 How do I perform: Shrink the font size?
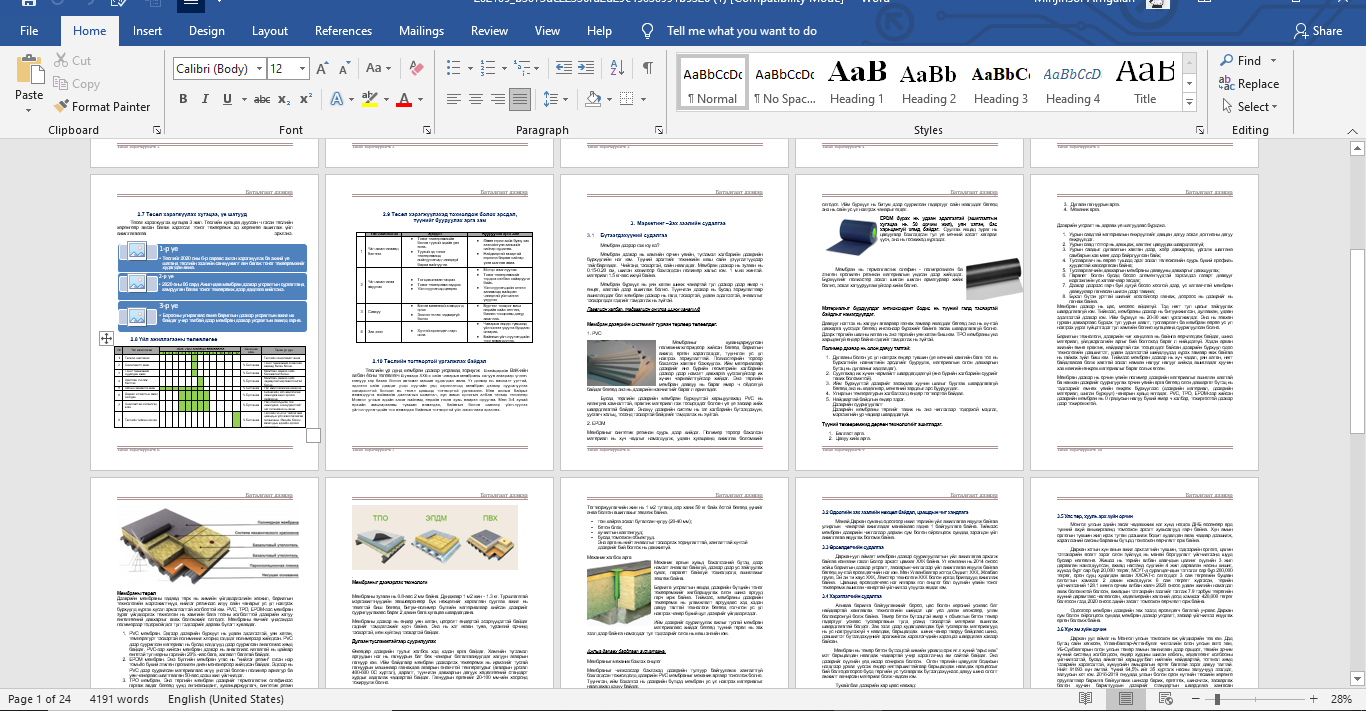pos(345,69)
